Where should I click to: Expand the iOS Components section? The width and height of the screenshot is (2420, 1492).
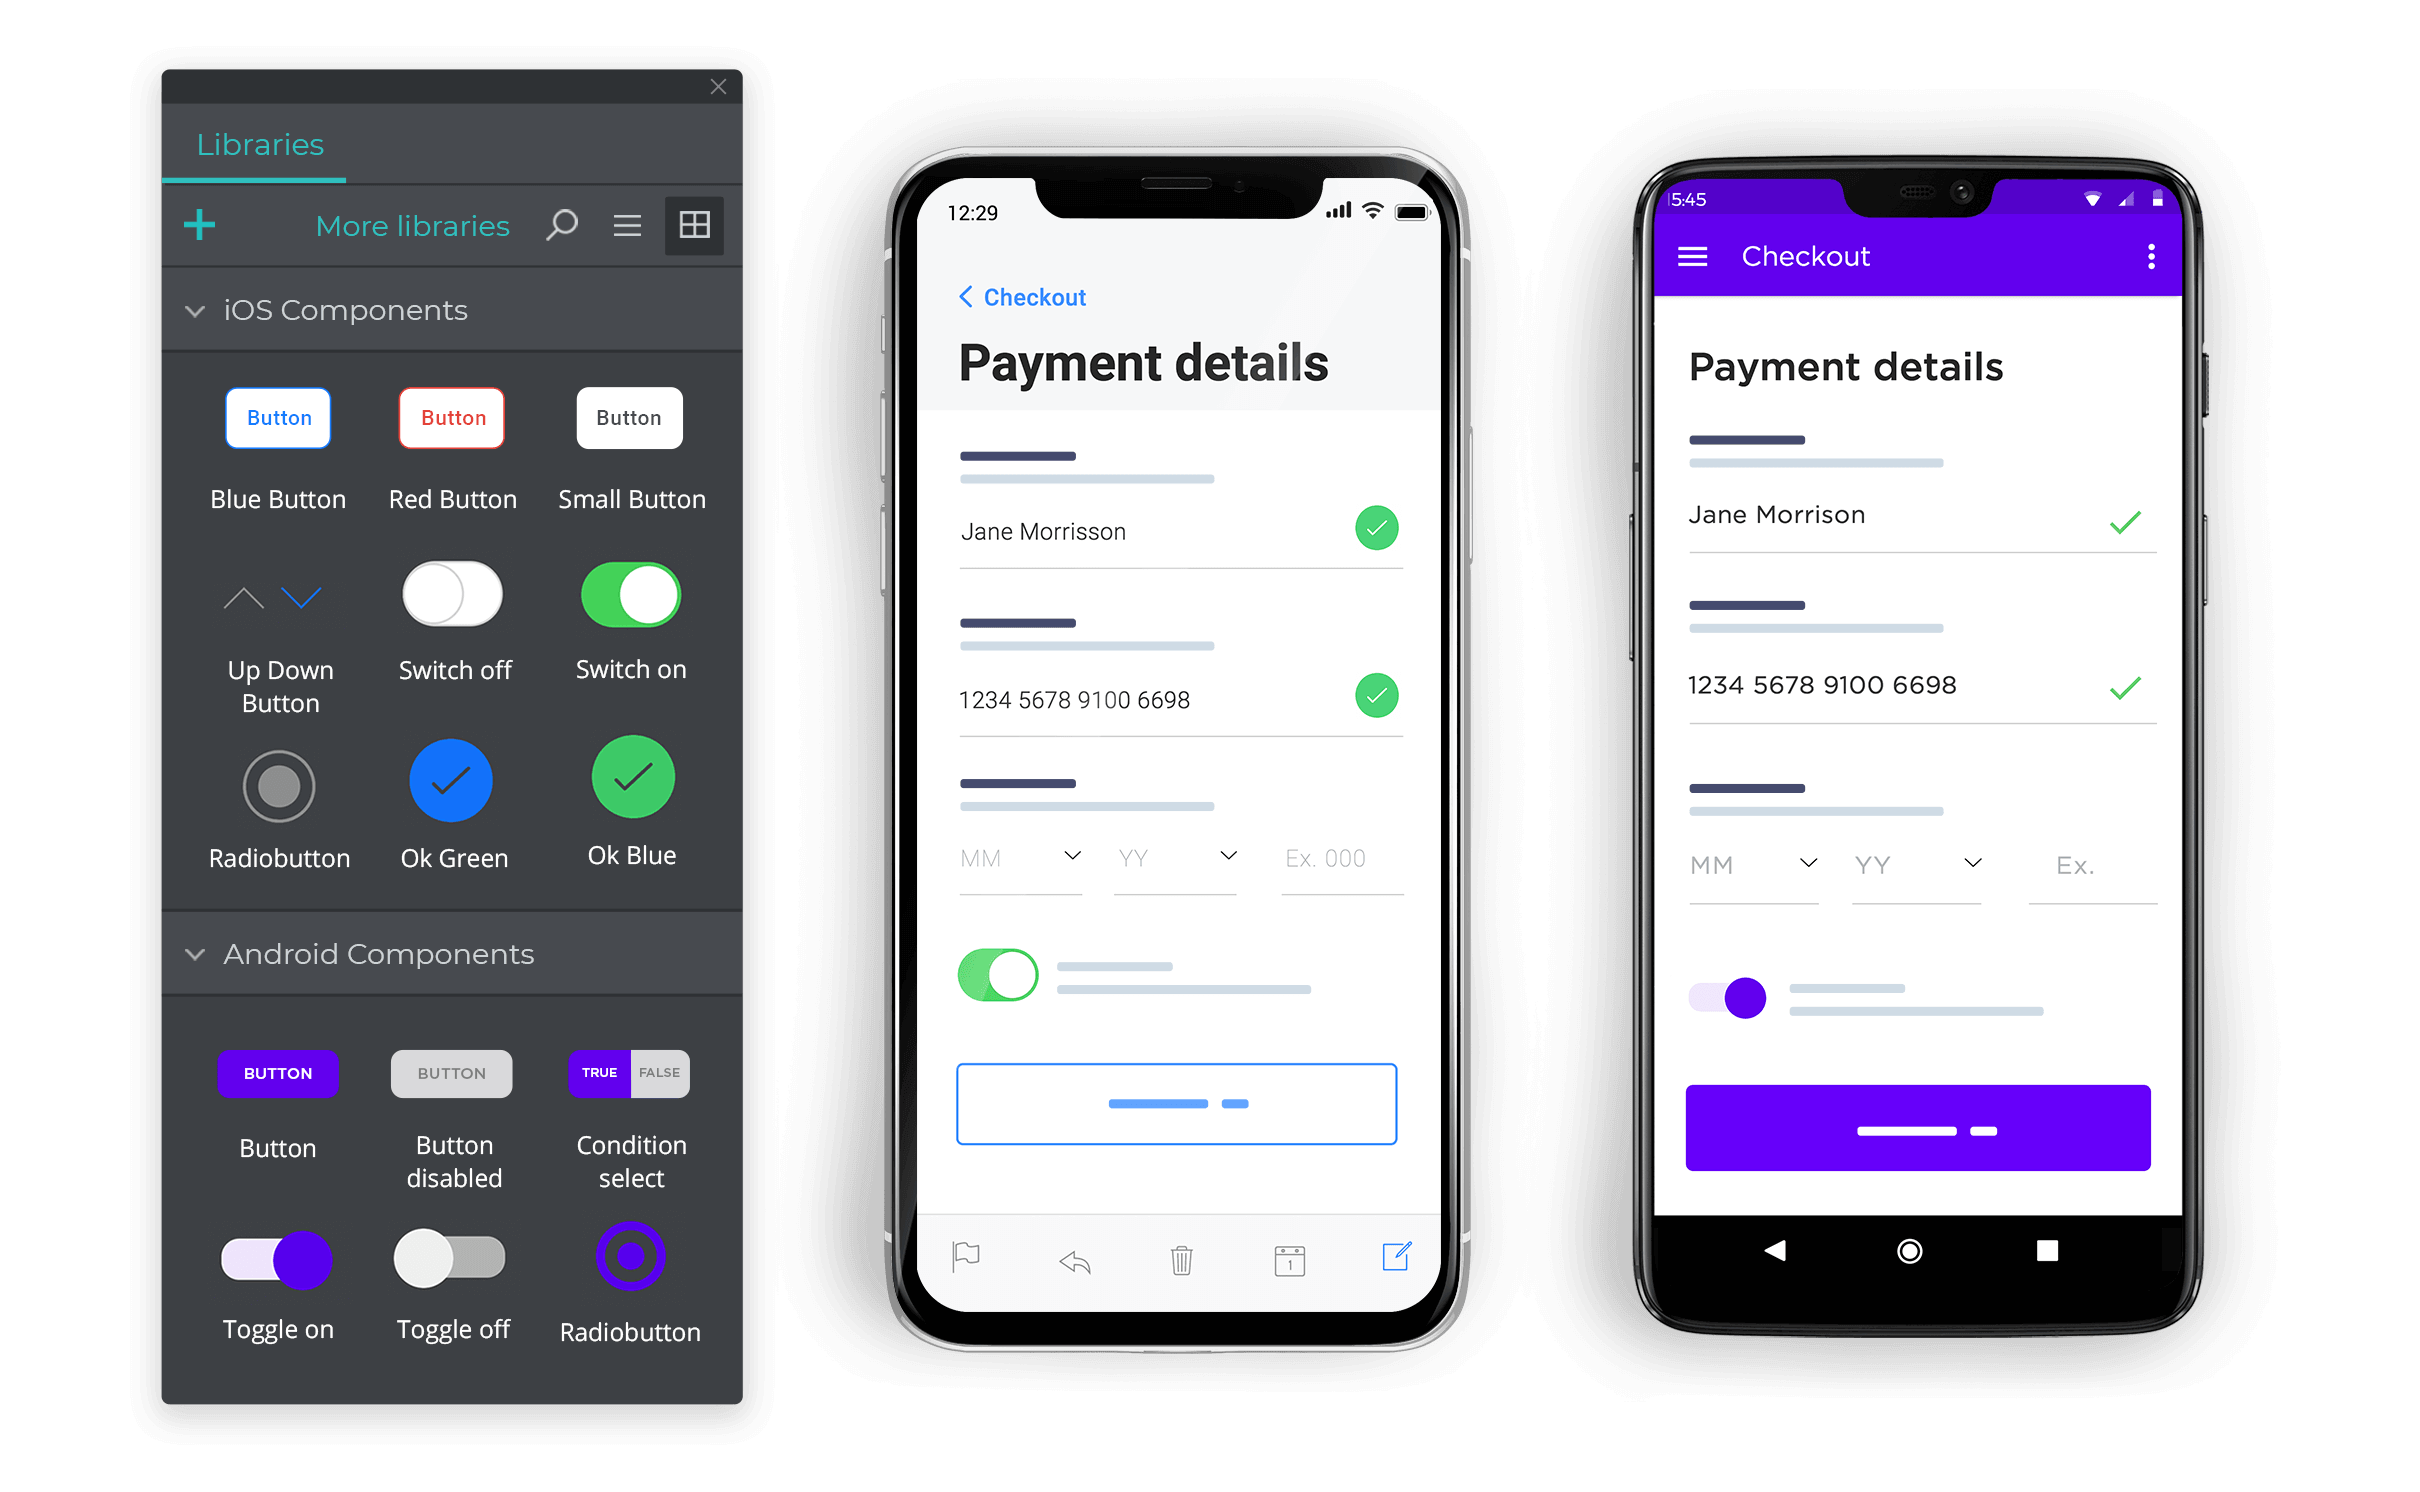click(x=195, y=311)
